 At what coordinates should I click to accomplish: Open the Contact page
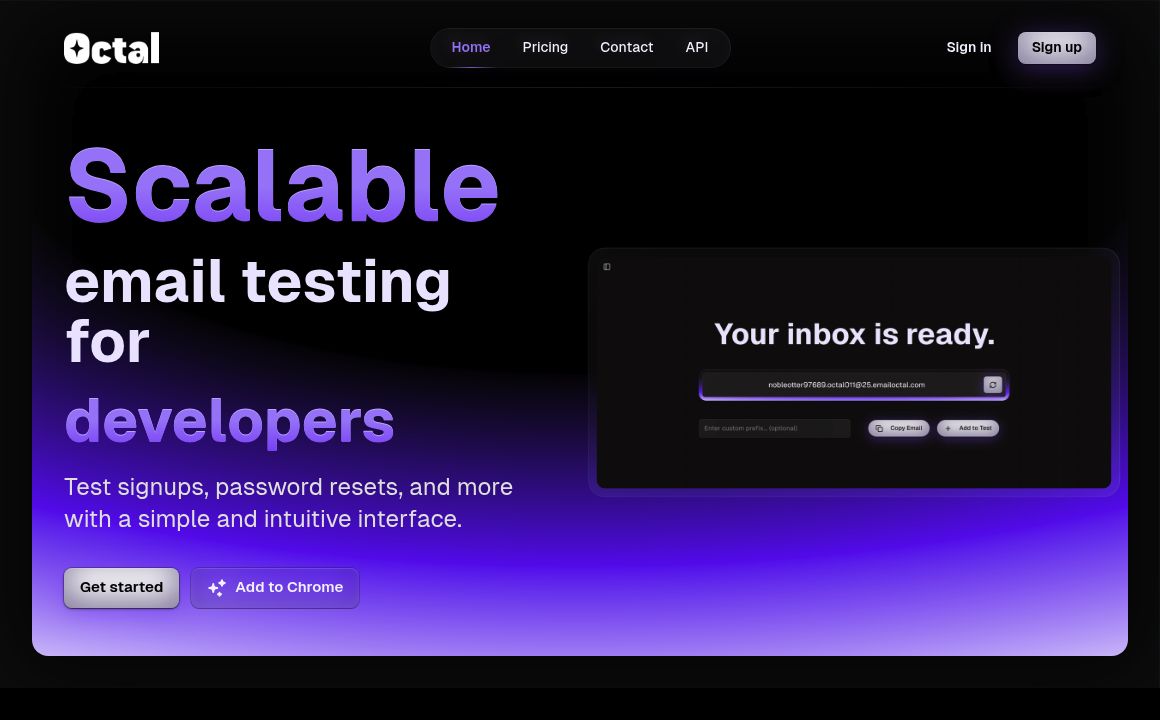pyautogui.click(x=626, y=47)
